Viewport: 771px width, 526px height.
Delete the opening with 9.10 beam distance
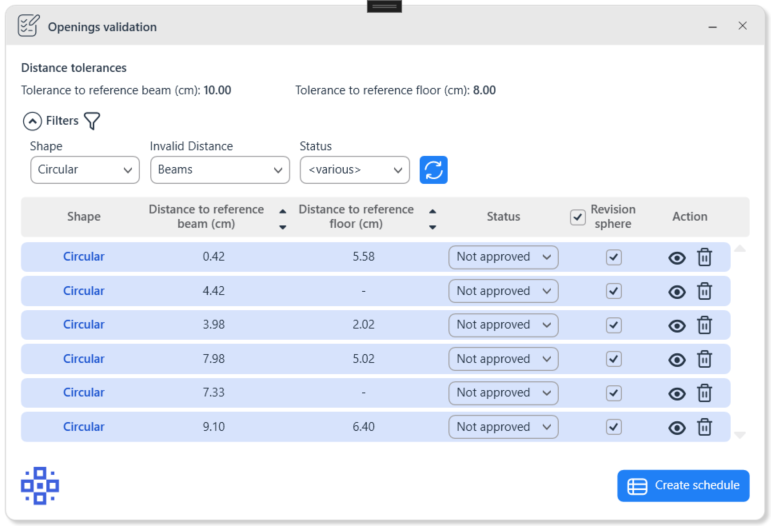[704, 427]
